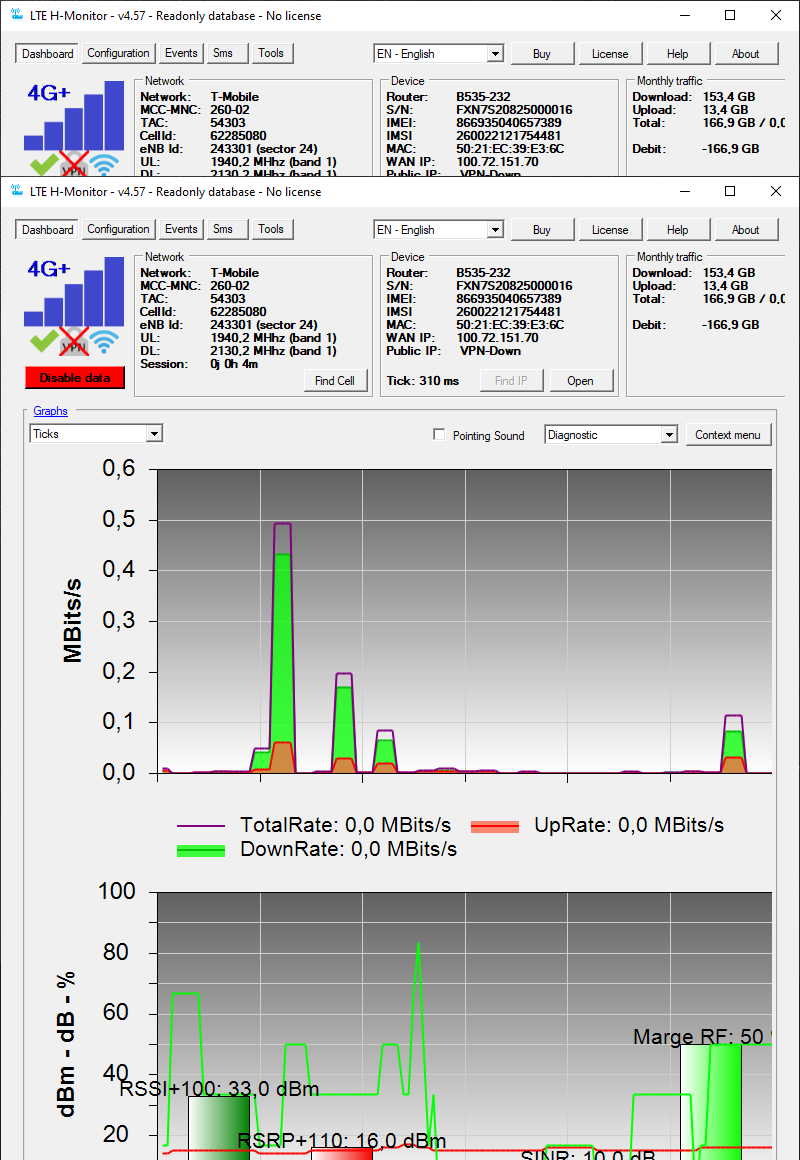The image size is (800, 1160).
Task: Click the purple TotalRate legend line
Action: [x=201, y=826]
